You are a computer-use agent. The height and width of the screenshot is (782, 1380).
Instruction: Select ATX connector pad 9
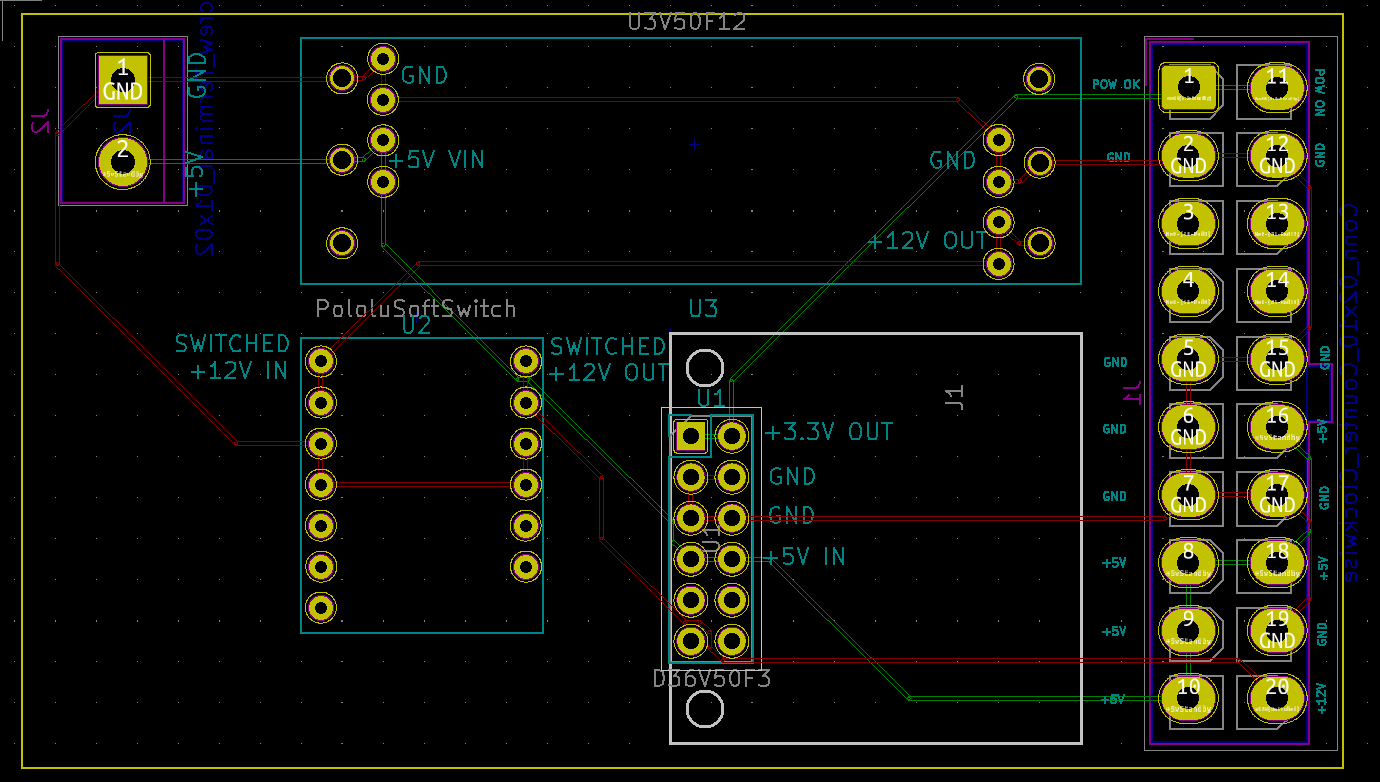1188,629
